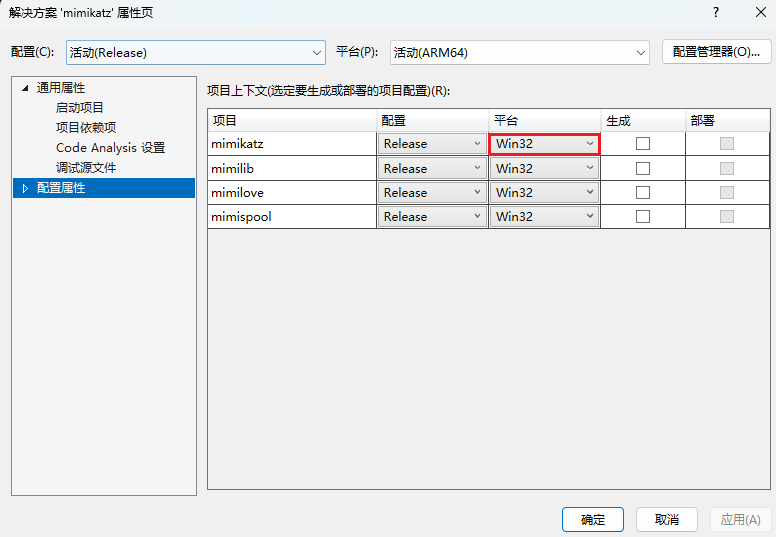Select the mimikatz project cell
The width and height of the screenshot is (776, 537).
click(292, 144)
